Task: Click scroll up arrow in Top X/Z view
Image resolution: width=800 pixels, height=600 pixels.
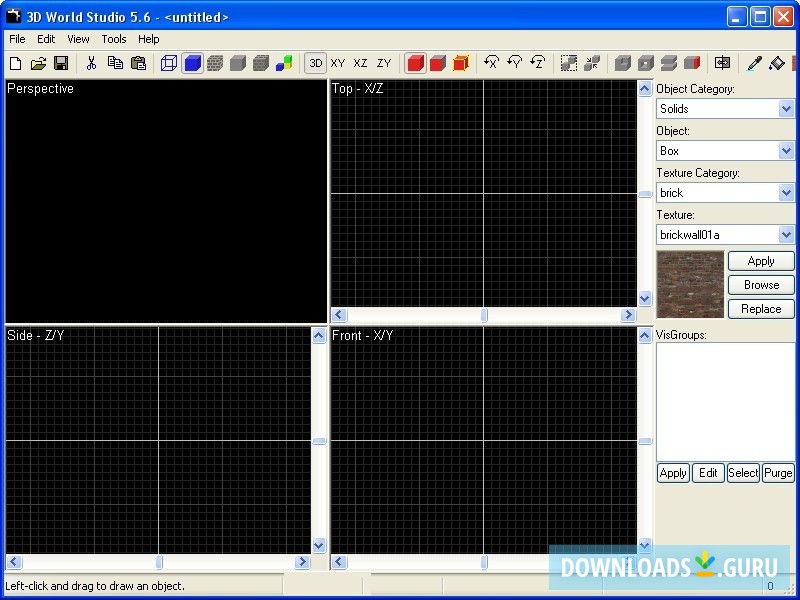Action: (x=645, y=89)
